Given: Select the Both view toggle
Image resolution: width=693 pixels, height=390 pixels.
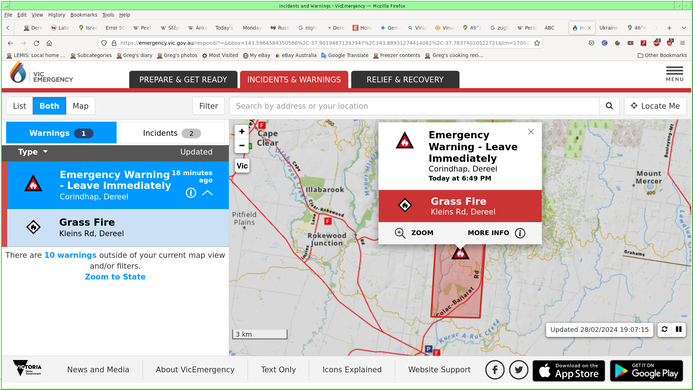Looking at the screenshot, I should point(49,106).
